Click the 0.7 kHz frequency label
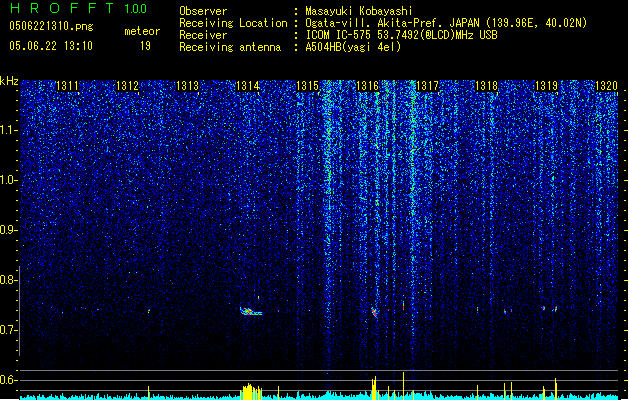This screenshot has height=400, width=629. click(x=8, y=330)
